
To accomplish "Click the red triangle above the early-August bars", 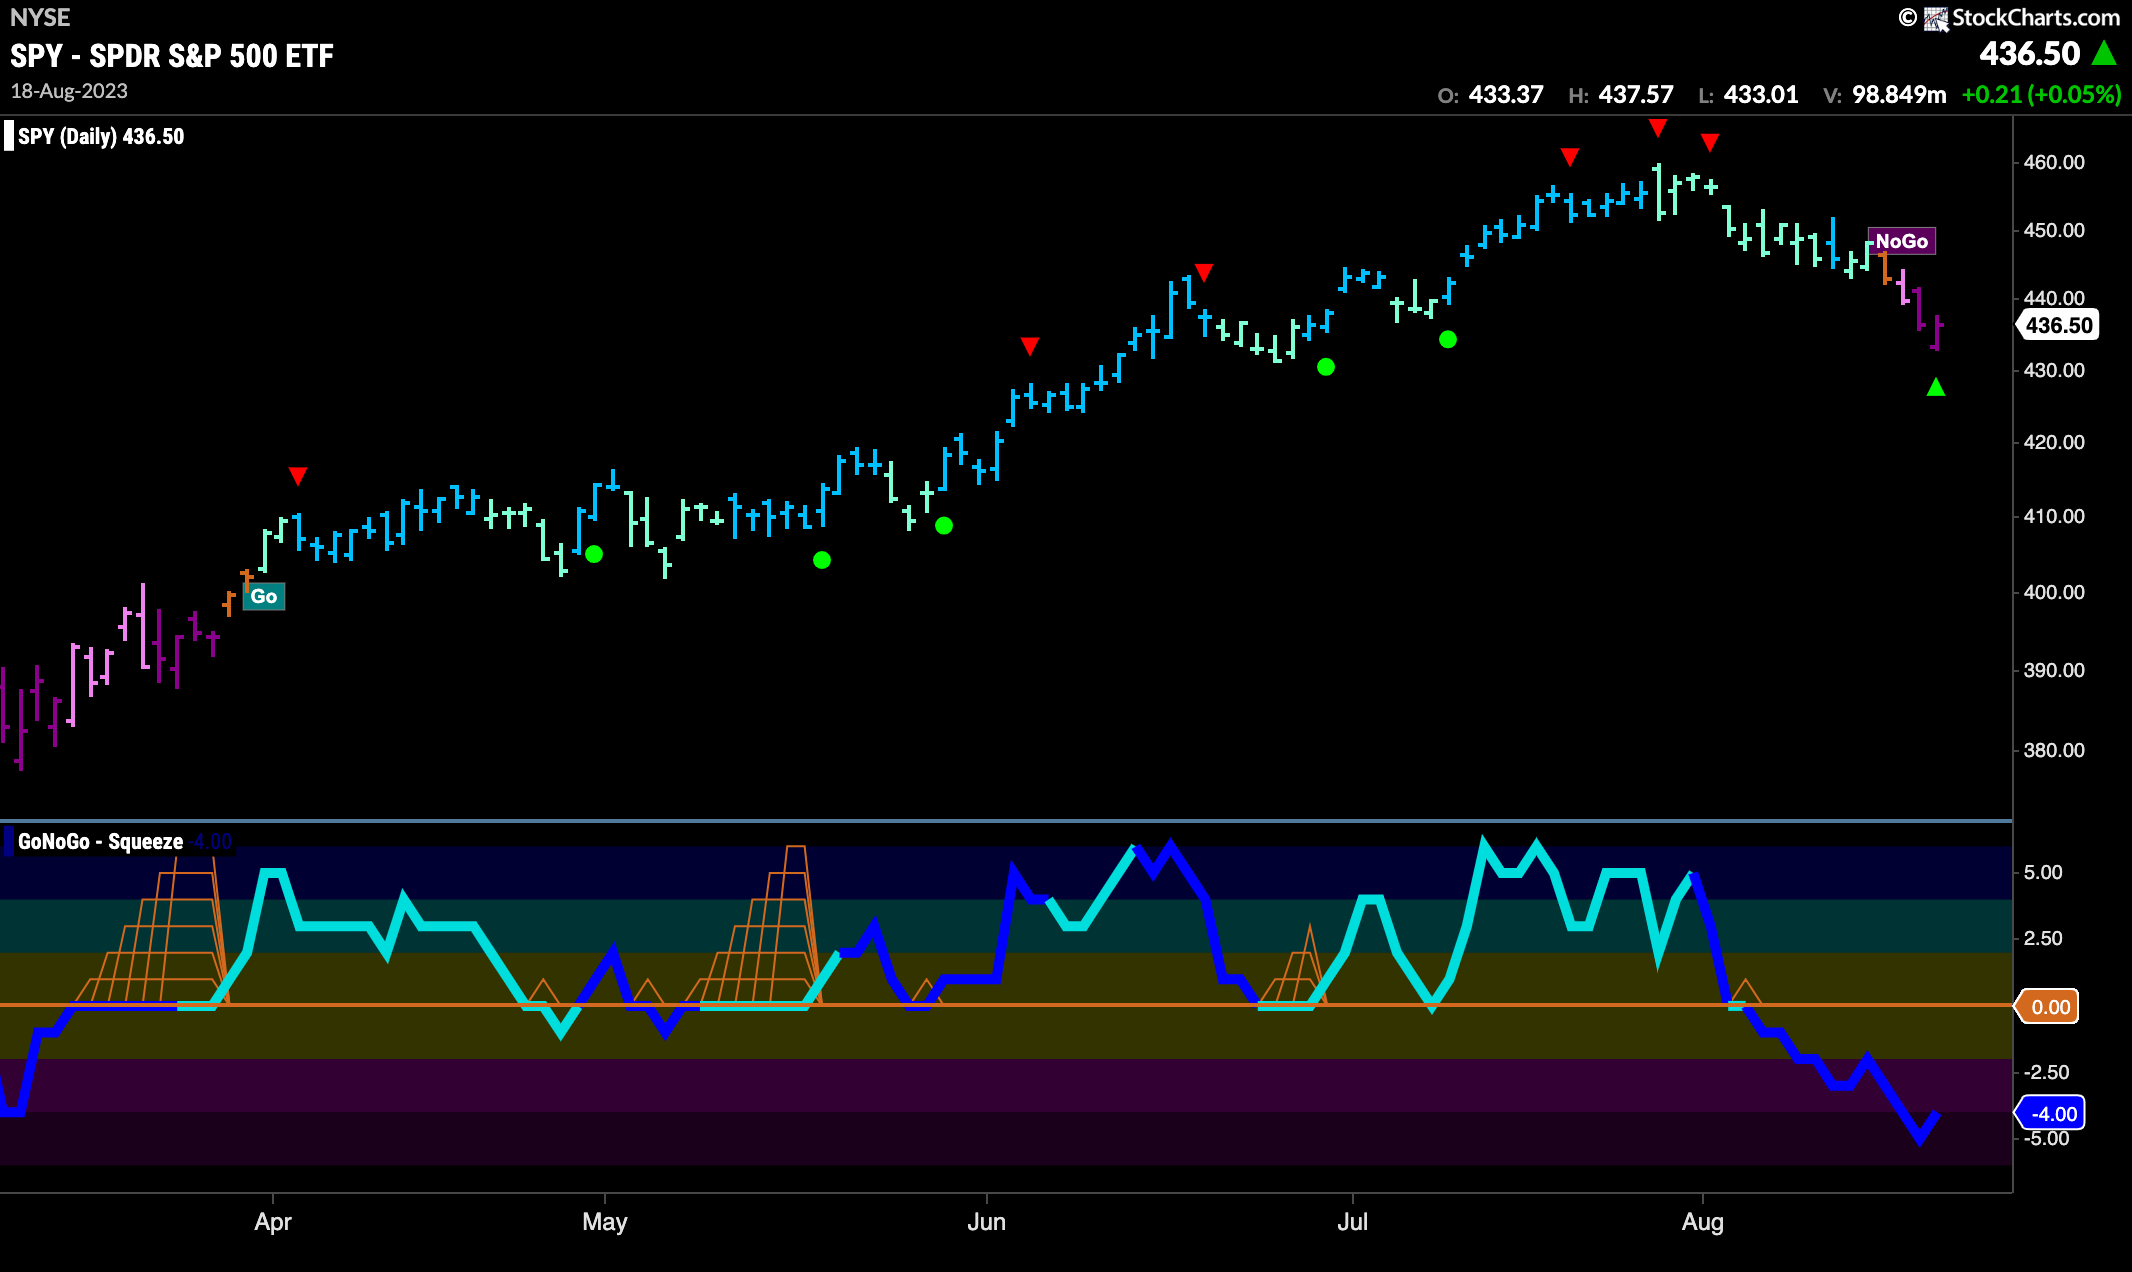I will point(1710,143).
